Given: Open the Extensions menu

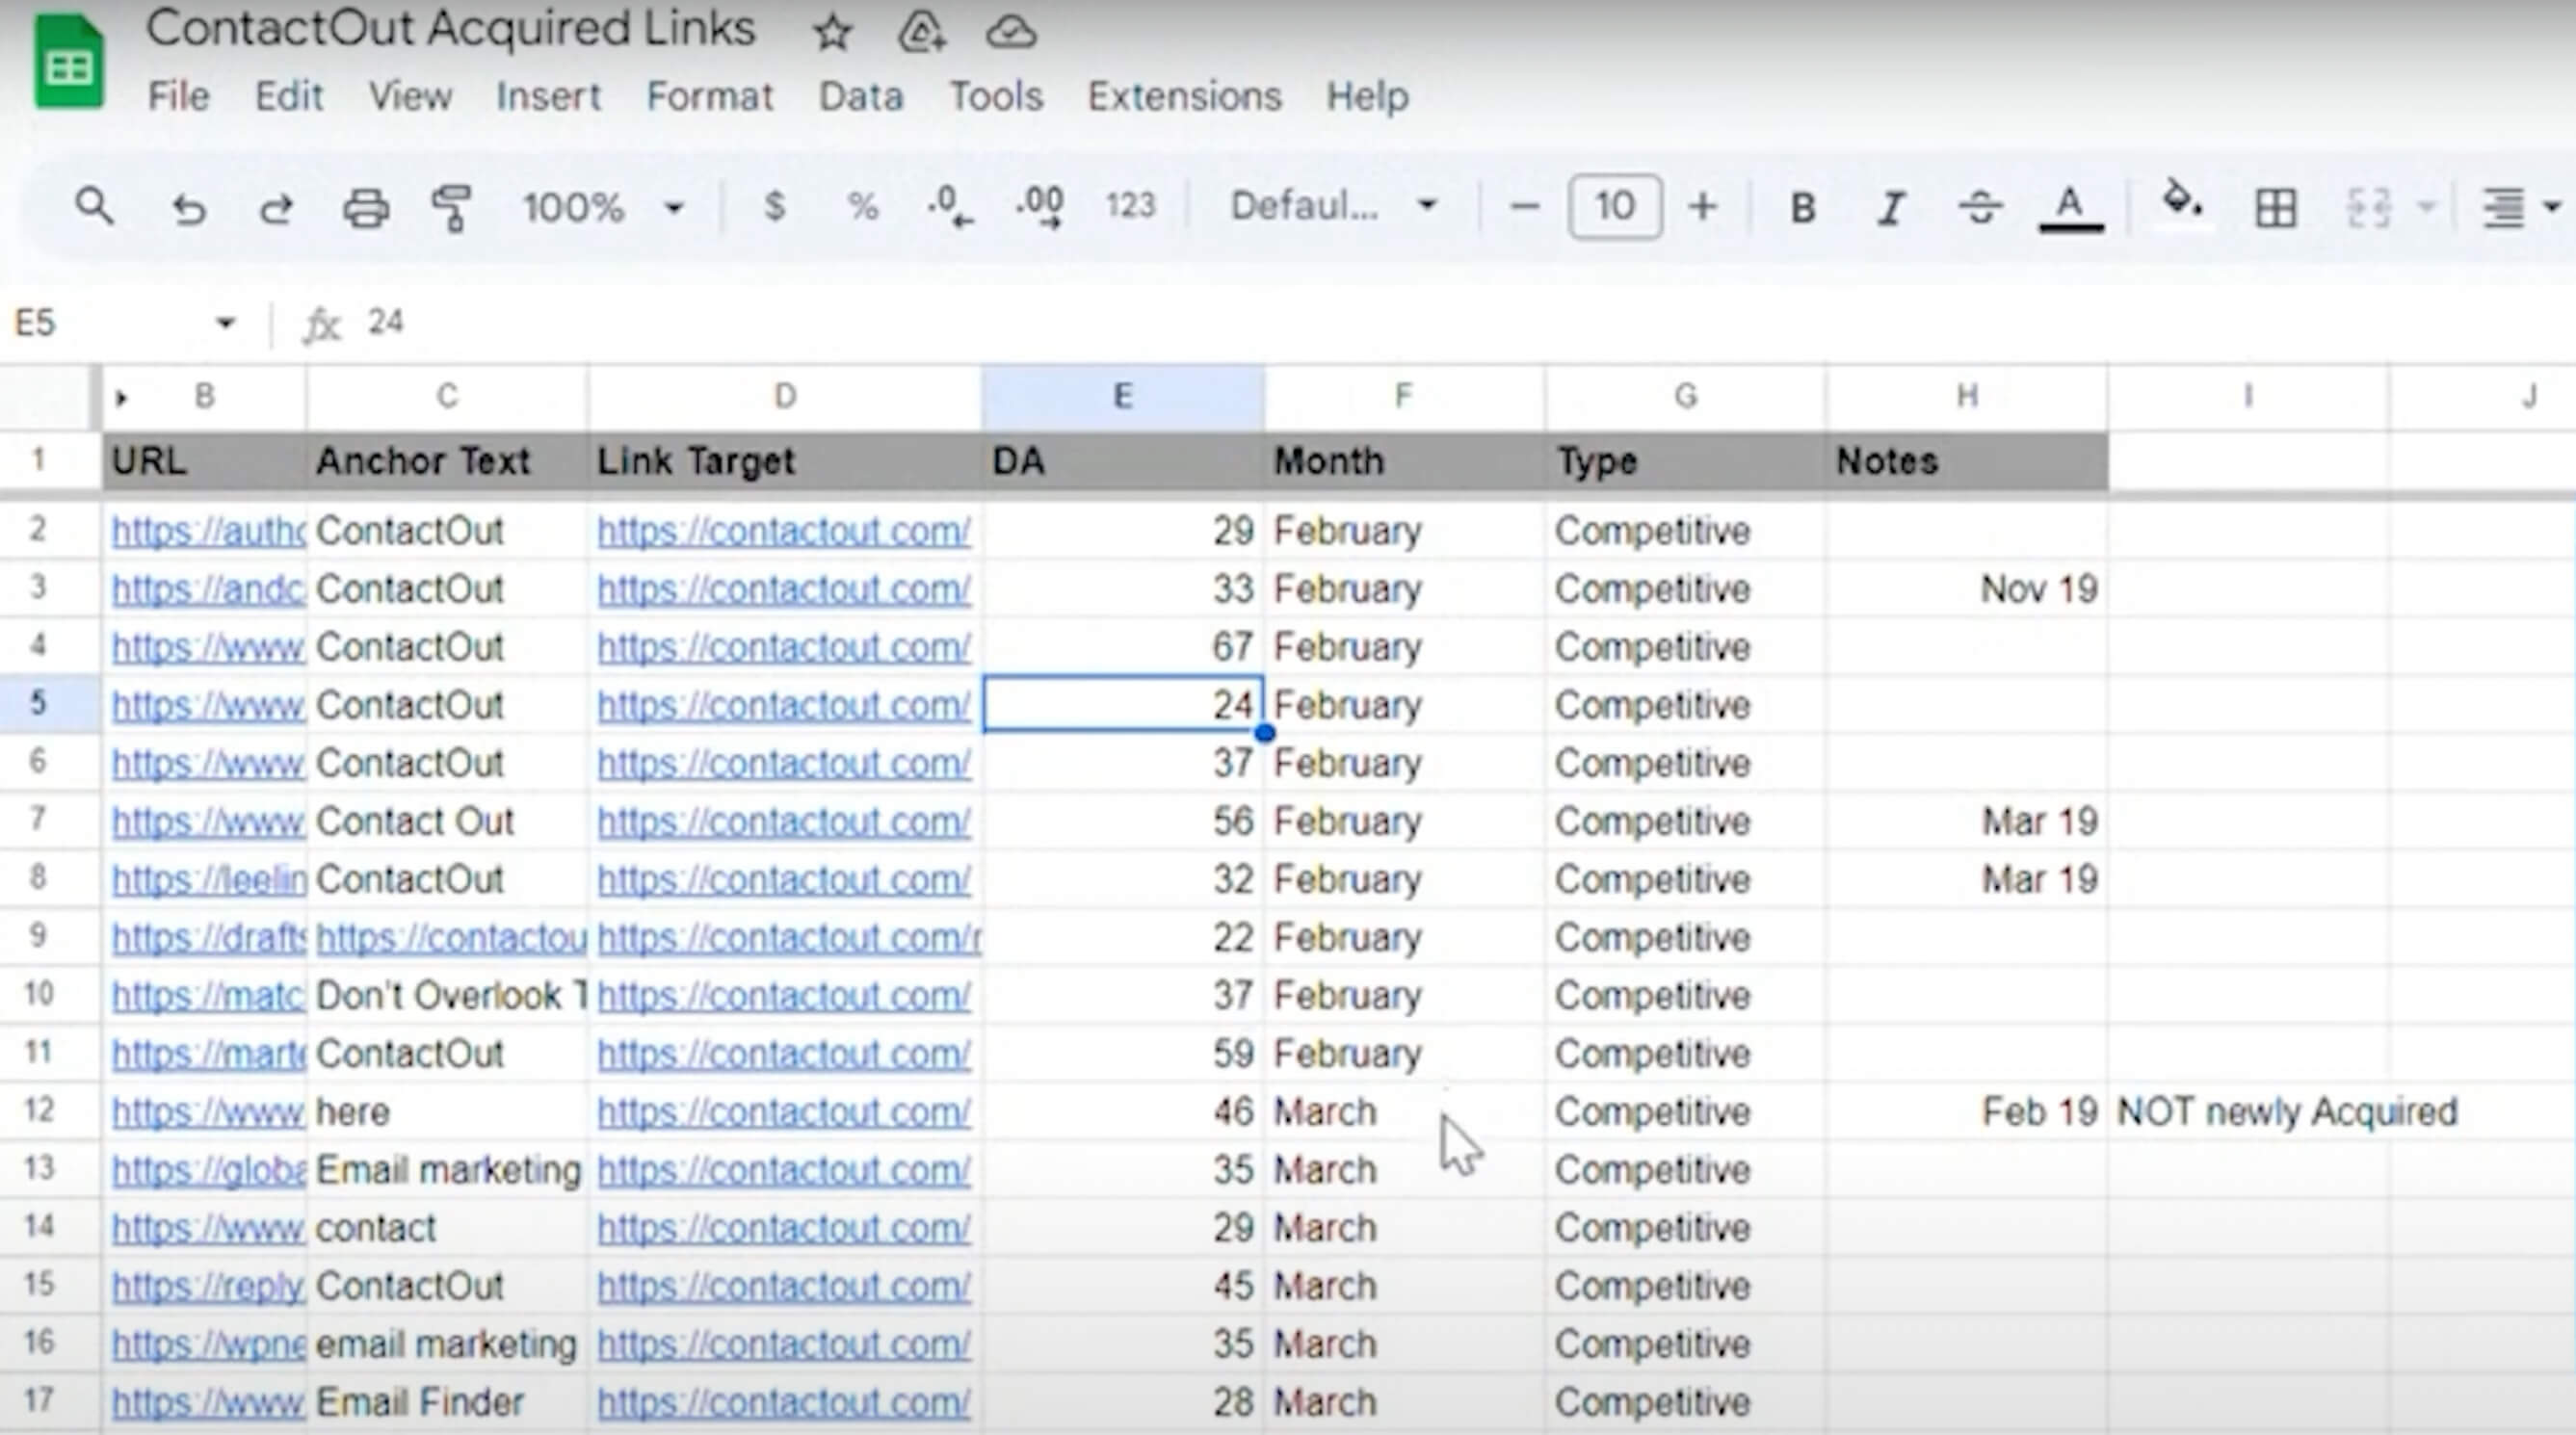Looking at the screenshot, I should [x=1184, y=97].
